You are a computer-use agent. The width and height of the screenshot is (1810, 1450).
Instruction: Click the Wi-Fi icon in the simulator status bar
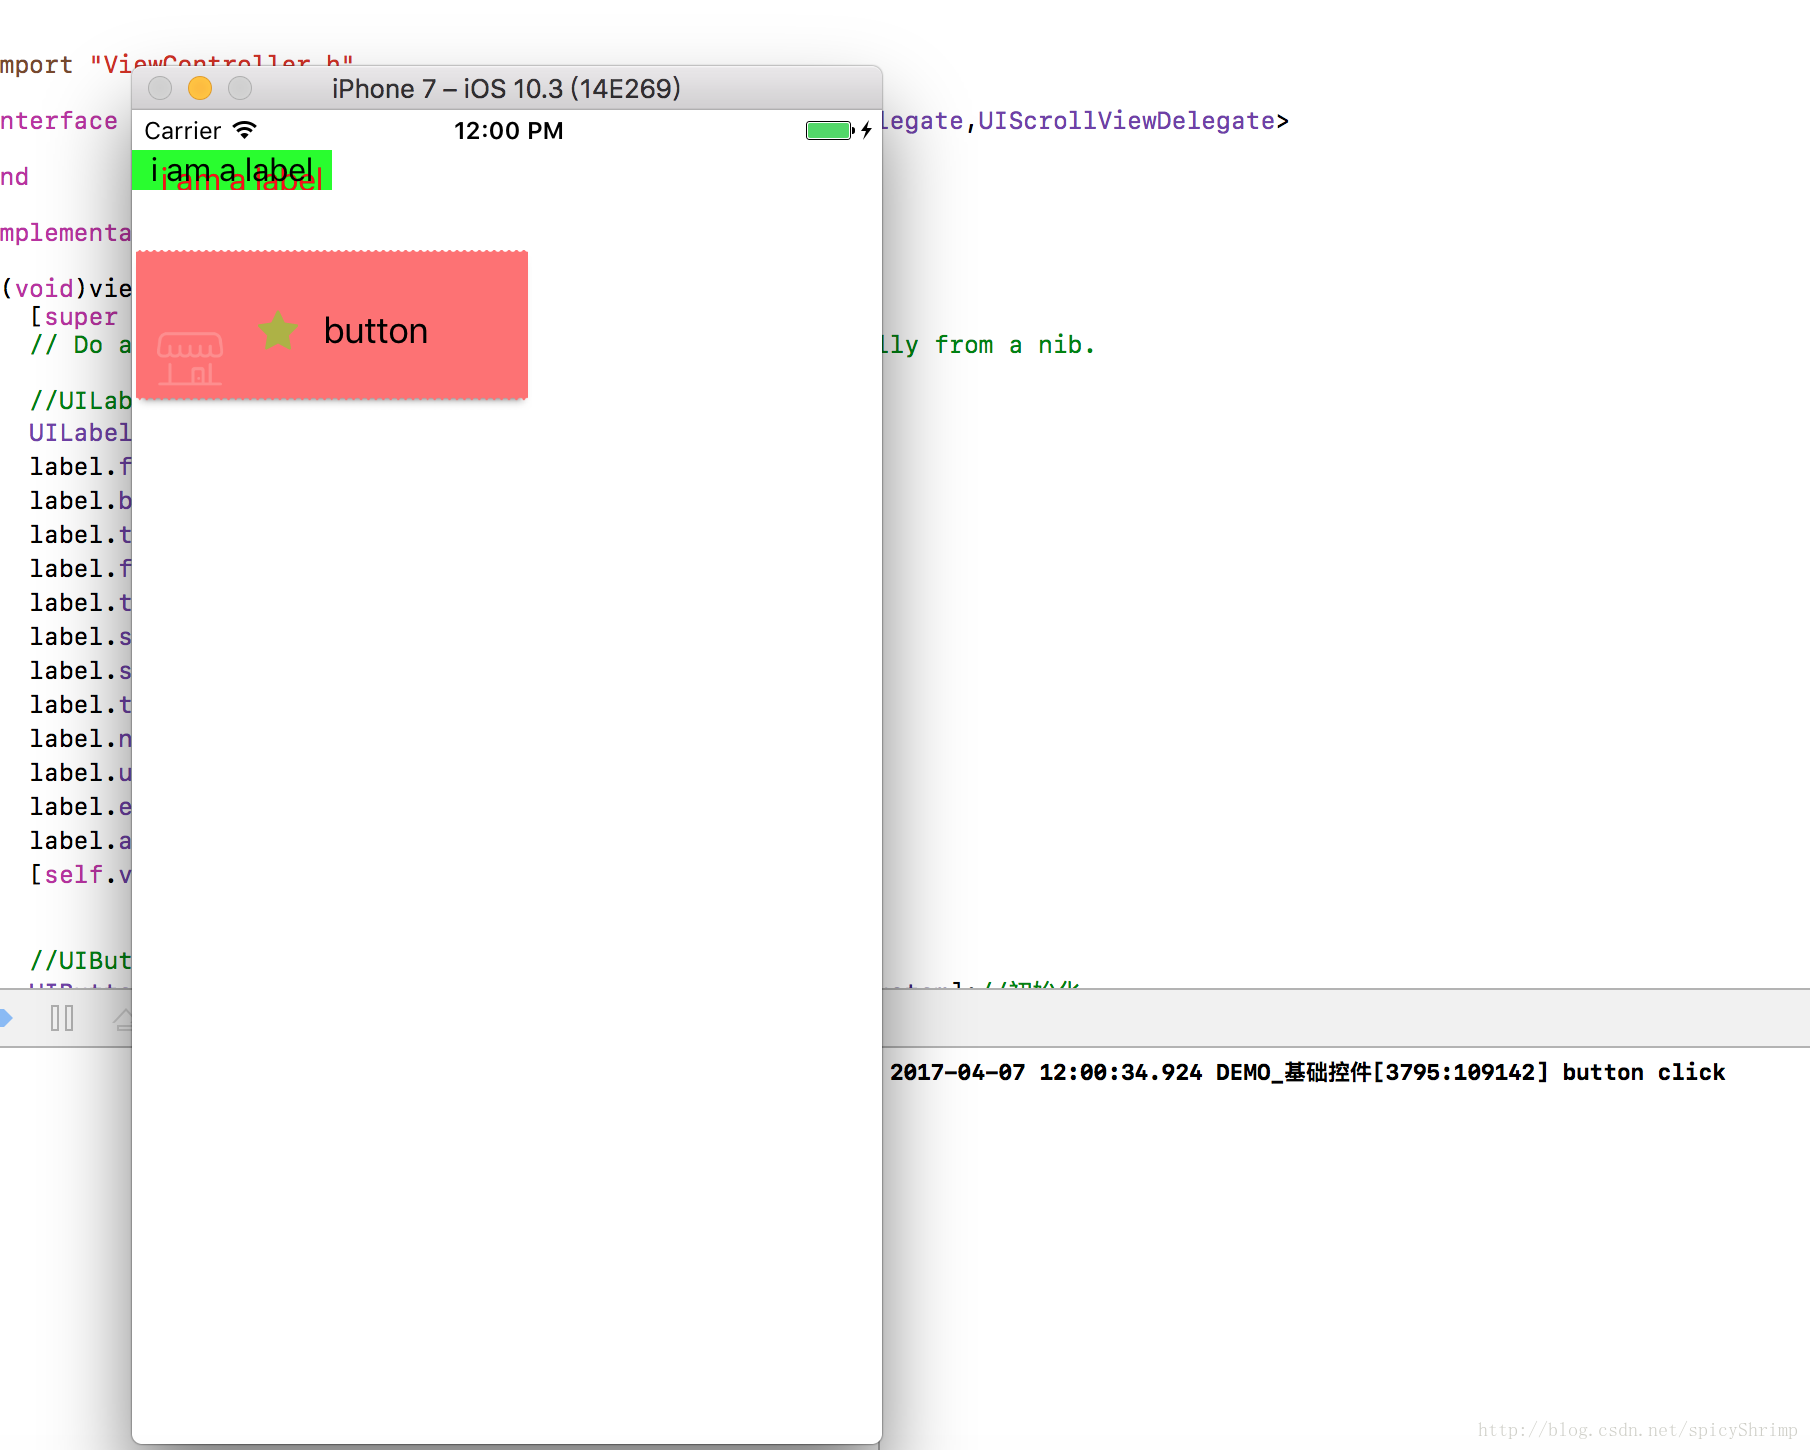245,130
